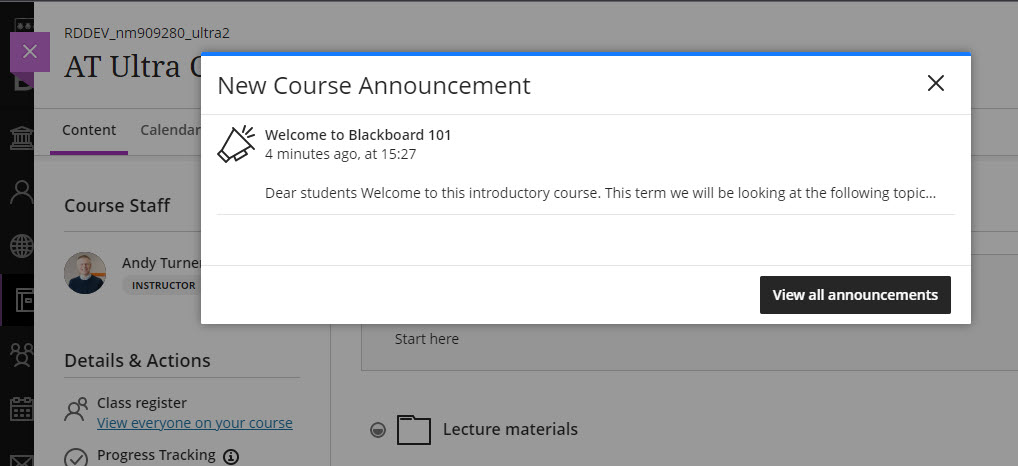Expand the Lecture materials folder
The width and height of the screenshot is (1018, 466).
click(x=510, y=430)
